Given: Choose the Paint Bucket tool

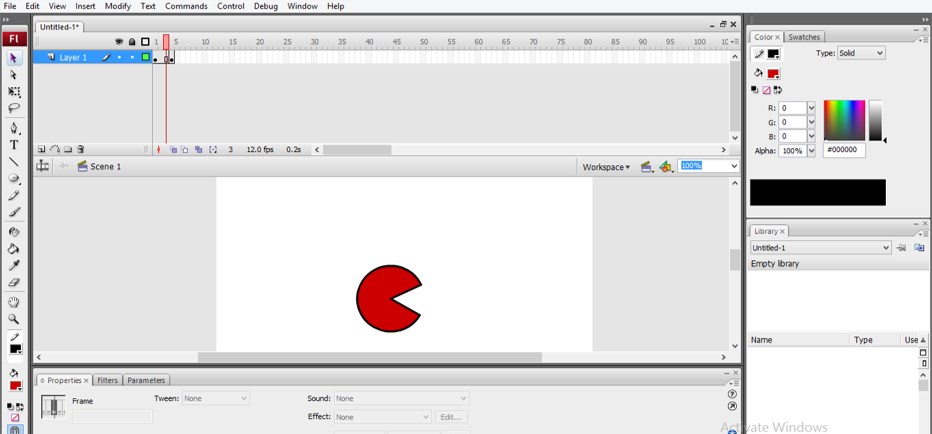Looking at the screenshot, I should pos(14,249).
